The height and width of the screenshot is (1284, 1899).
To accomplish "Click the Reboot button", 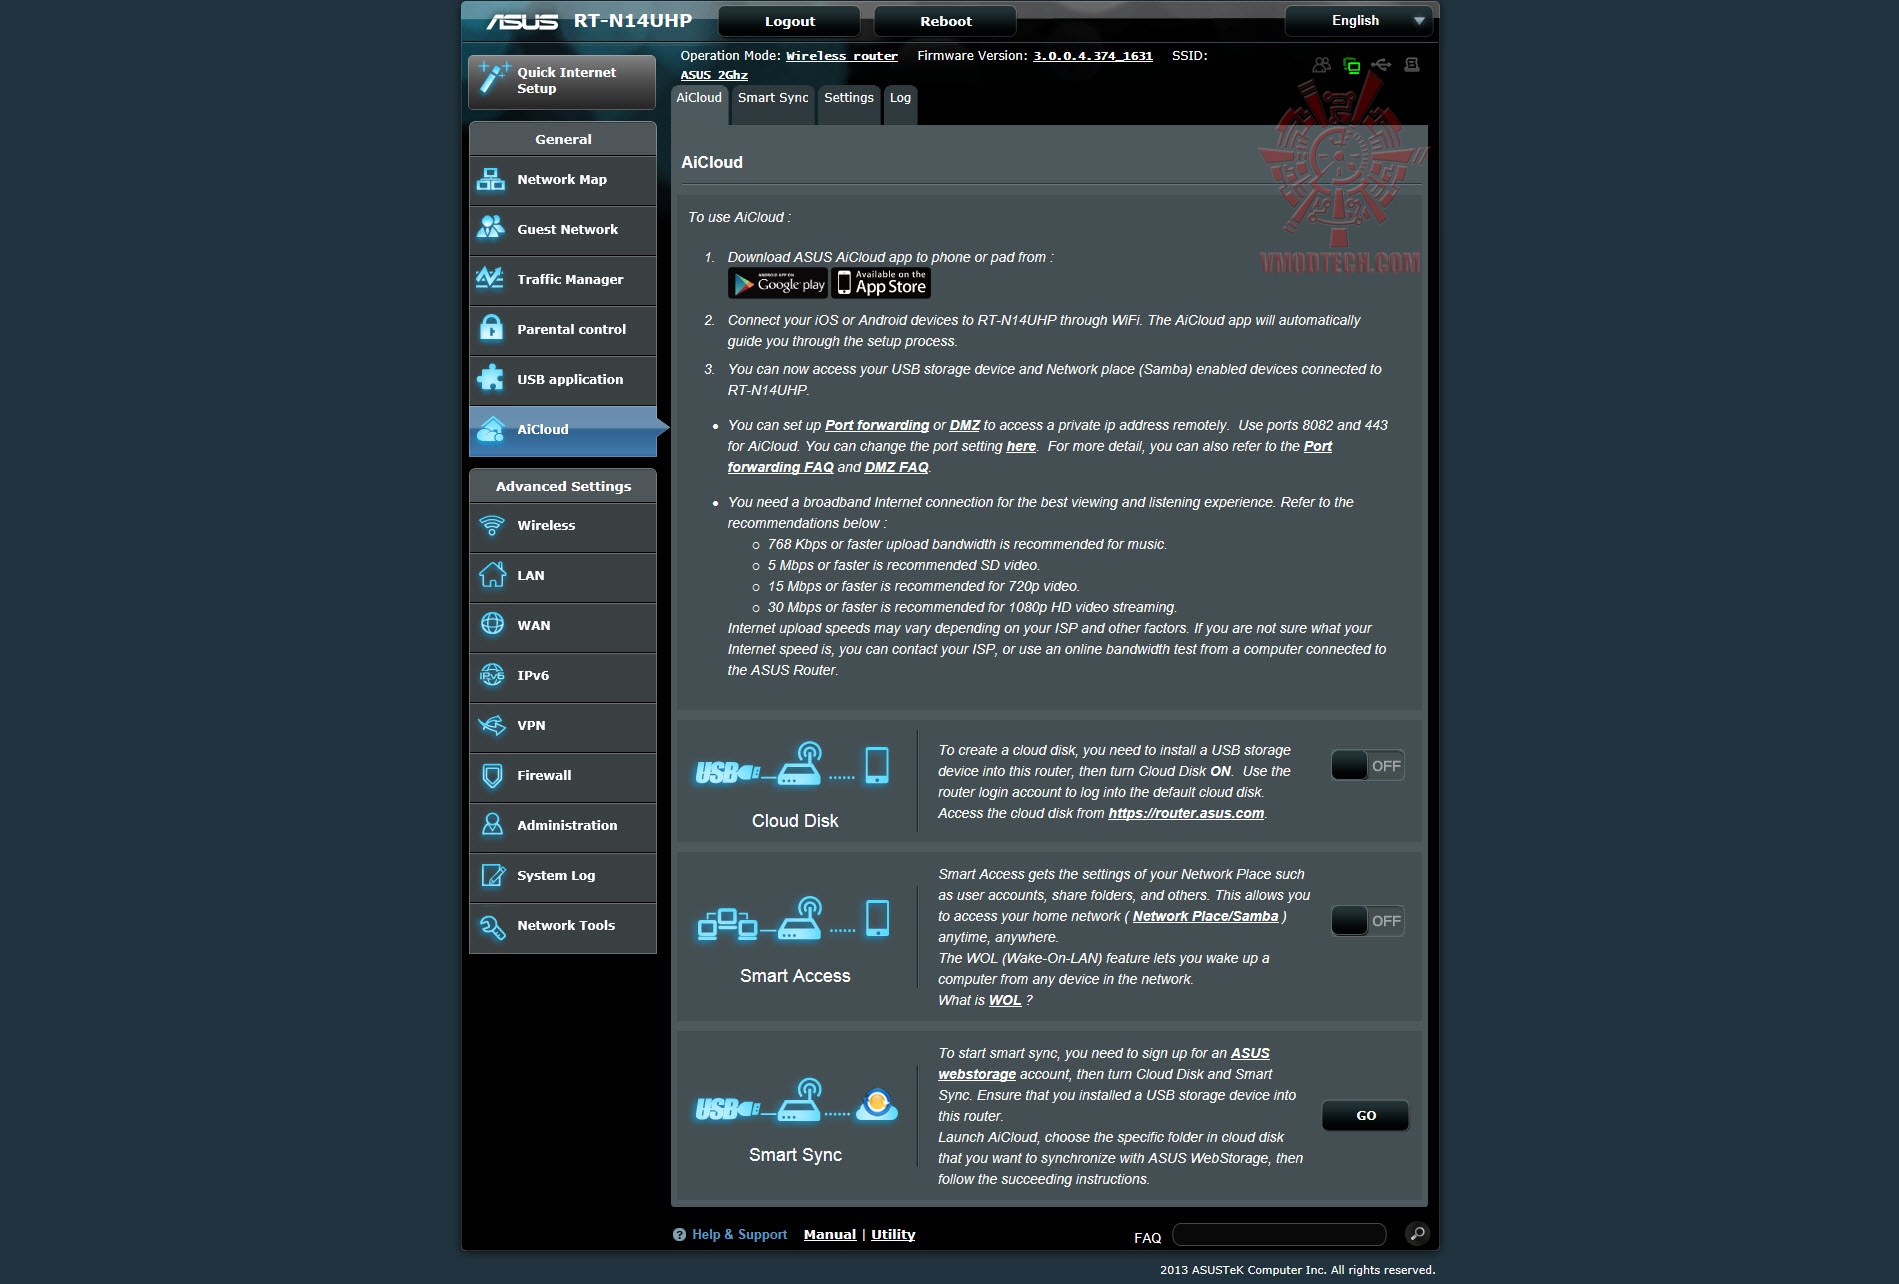I will point(946,21).
